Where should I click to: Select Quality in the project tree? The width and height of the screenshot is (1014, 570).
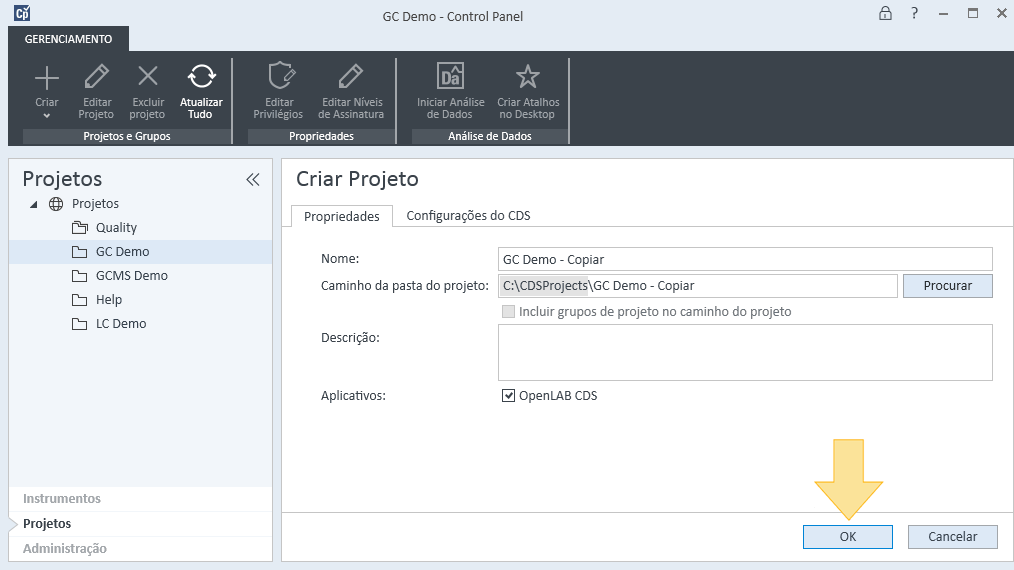click(x=116, y=228)
